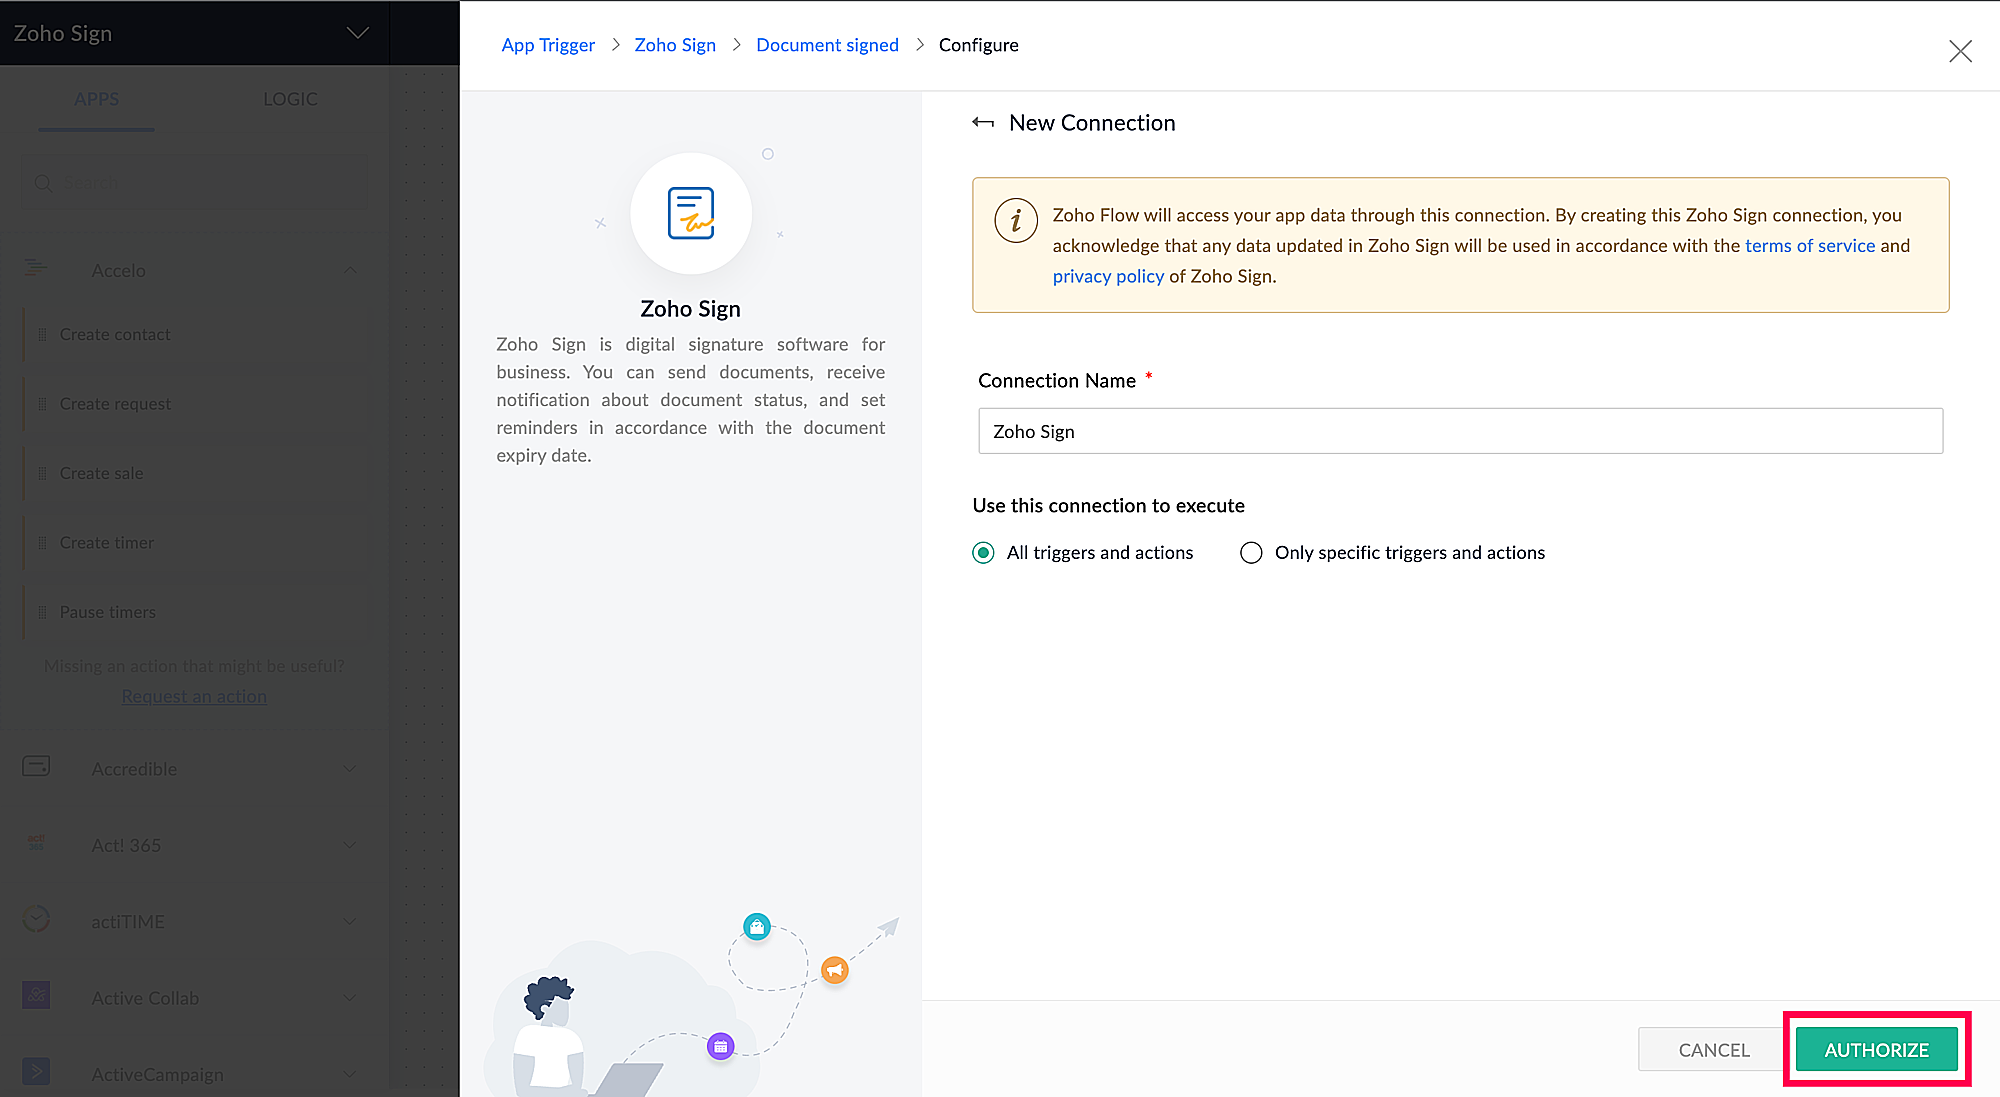Screen dimensions: 2000x1097
Task: Expand the Accredible app section
Action: [x=350, y=768]
